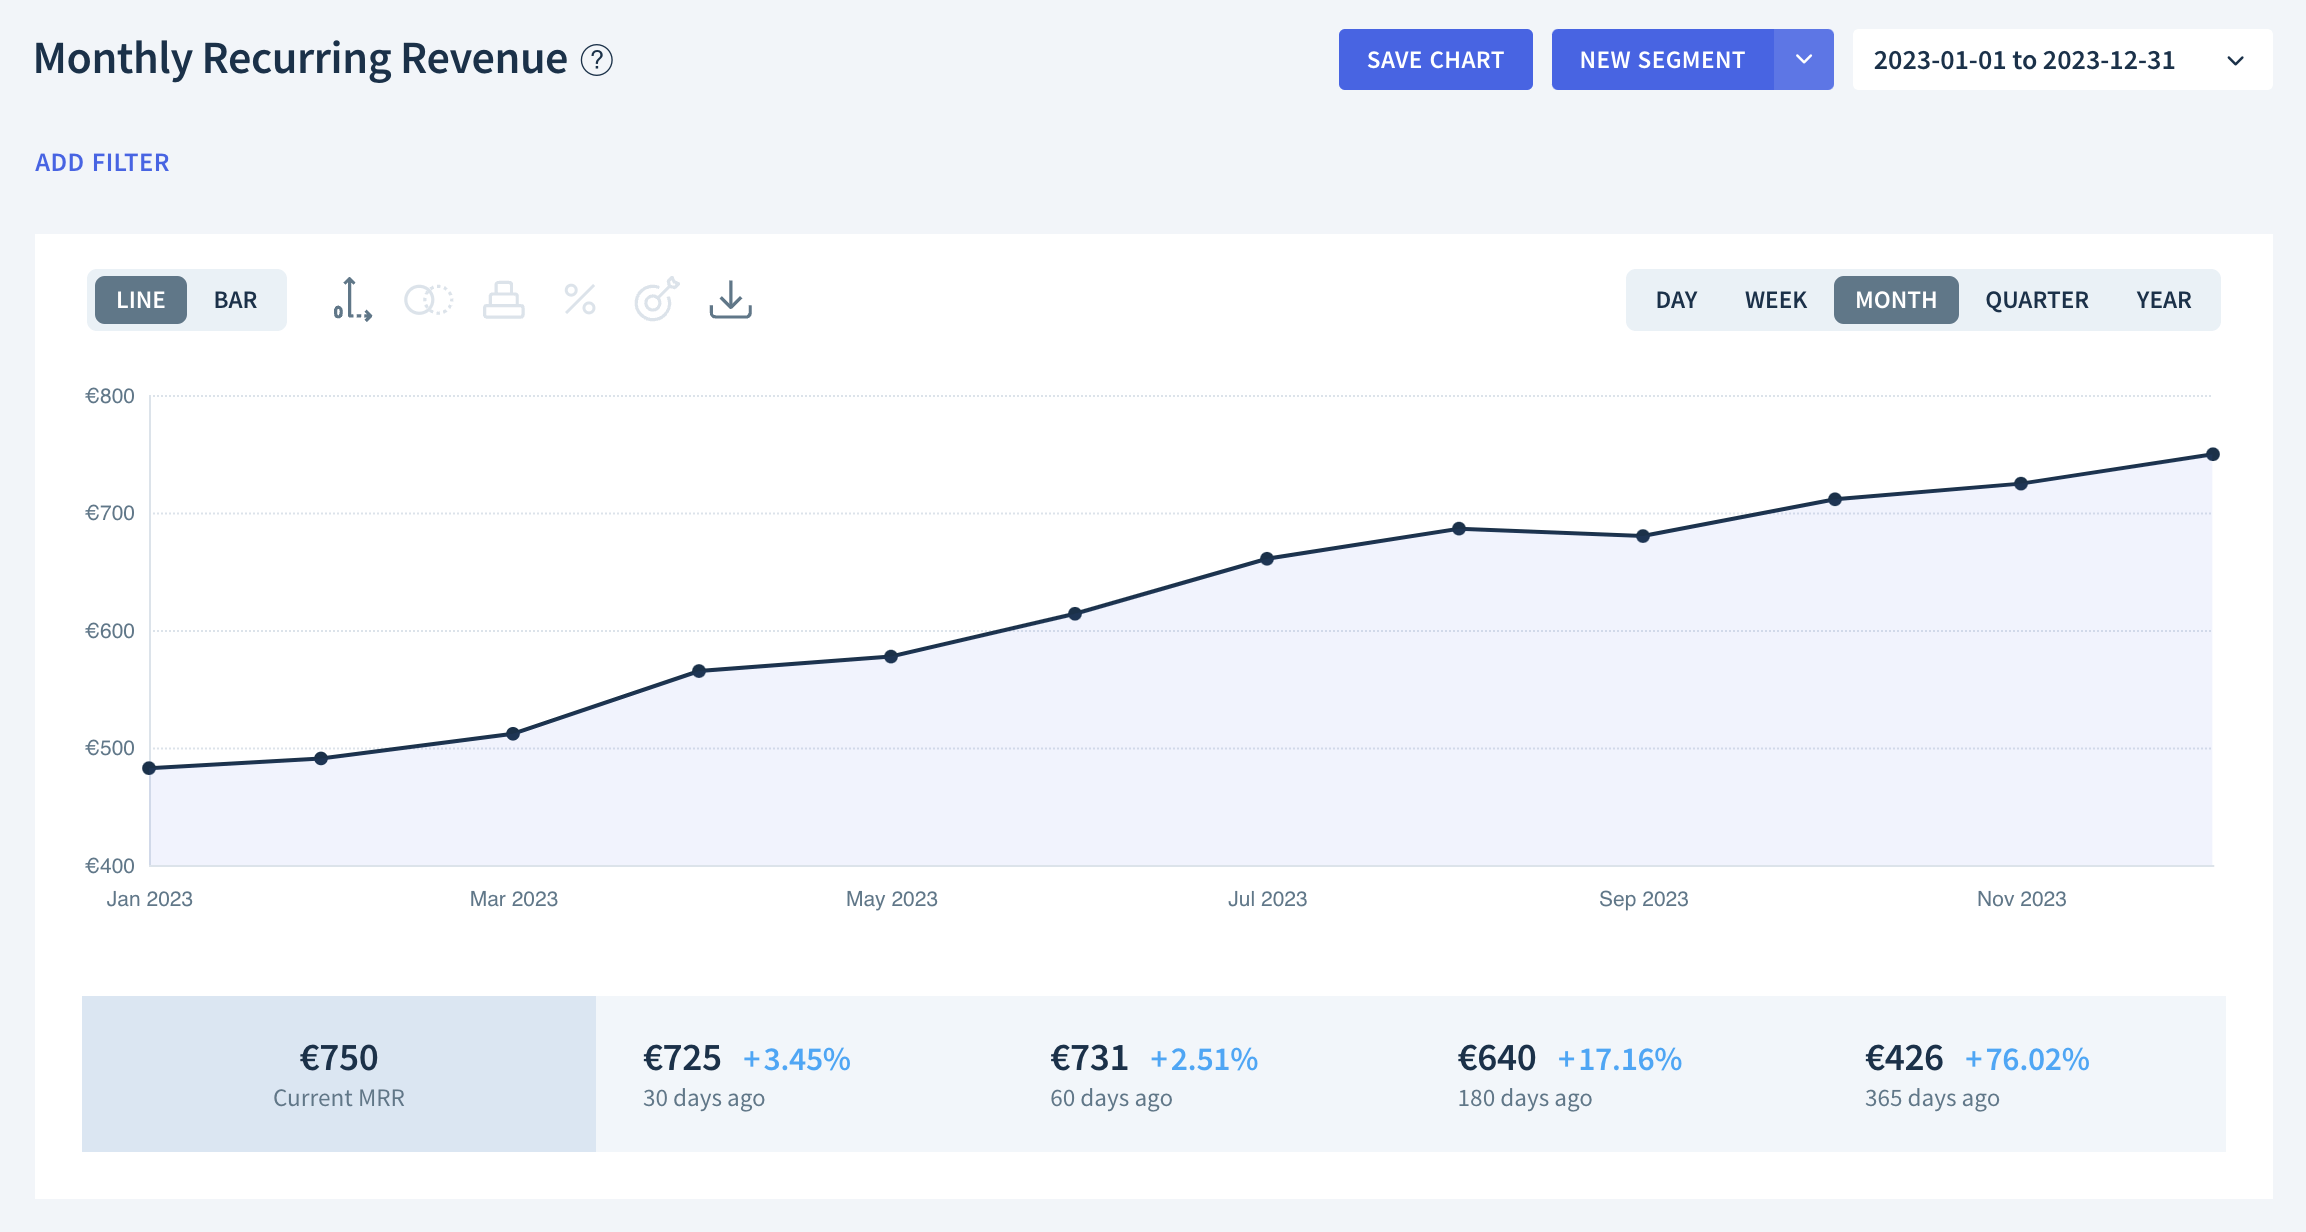Download chart data via download icon
Screen dimensions: 2306x1232
(731, 300)
